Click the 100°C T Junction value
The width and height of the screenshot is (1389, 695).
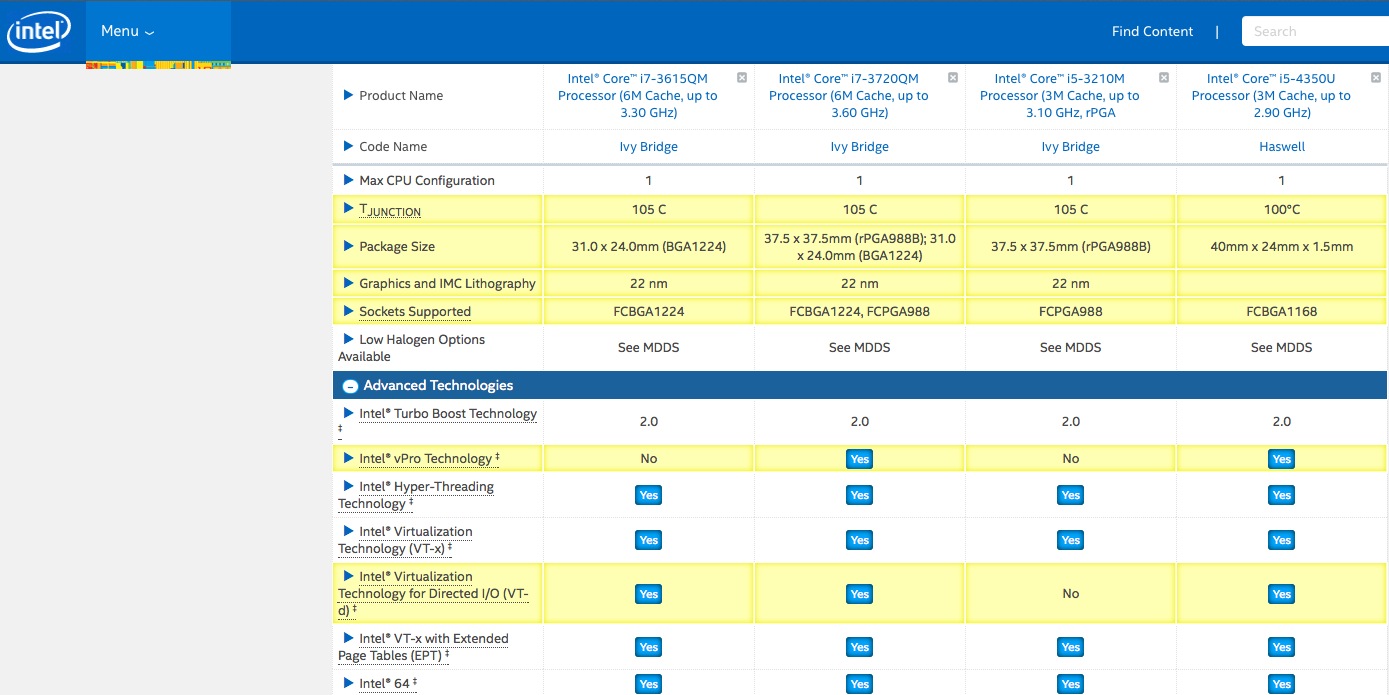[1282, 209]
